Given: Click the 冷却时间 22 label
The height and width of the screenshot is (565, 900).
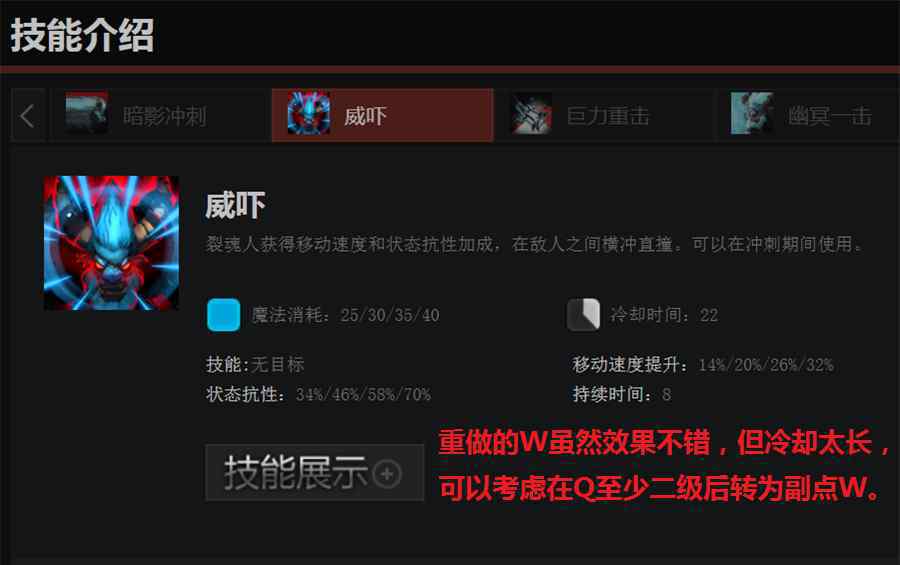Looking at the screenshot, I should click(664, 315).
